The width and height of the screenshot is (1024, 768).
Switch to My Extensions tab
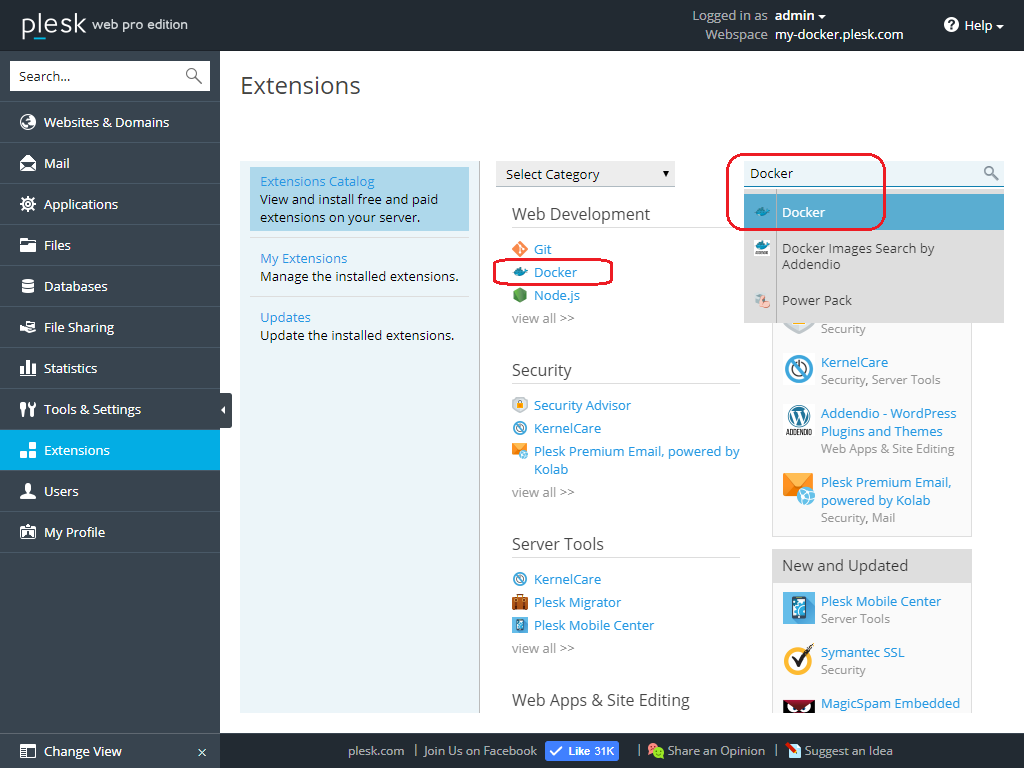pyautogui.click(x=304, y=258)
